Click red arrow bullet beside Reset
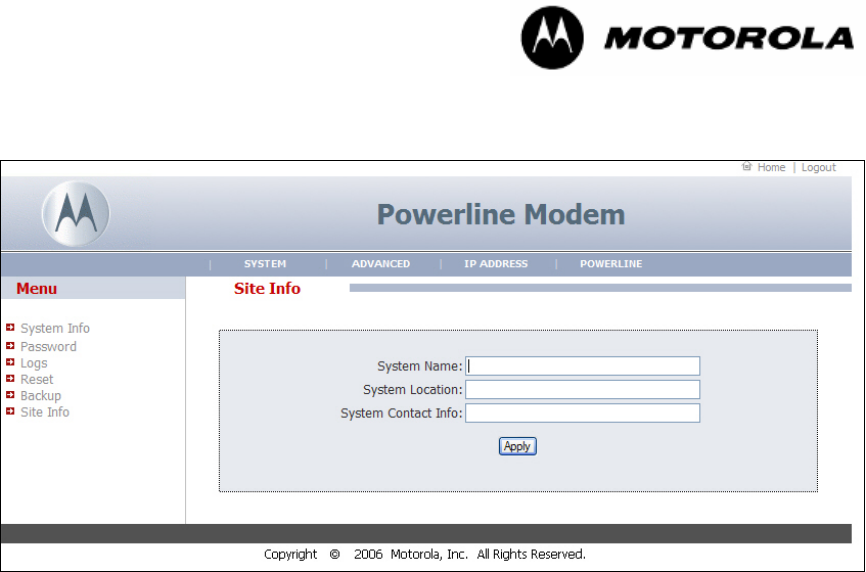 click(10, 379)
